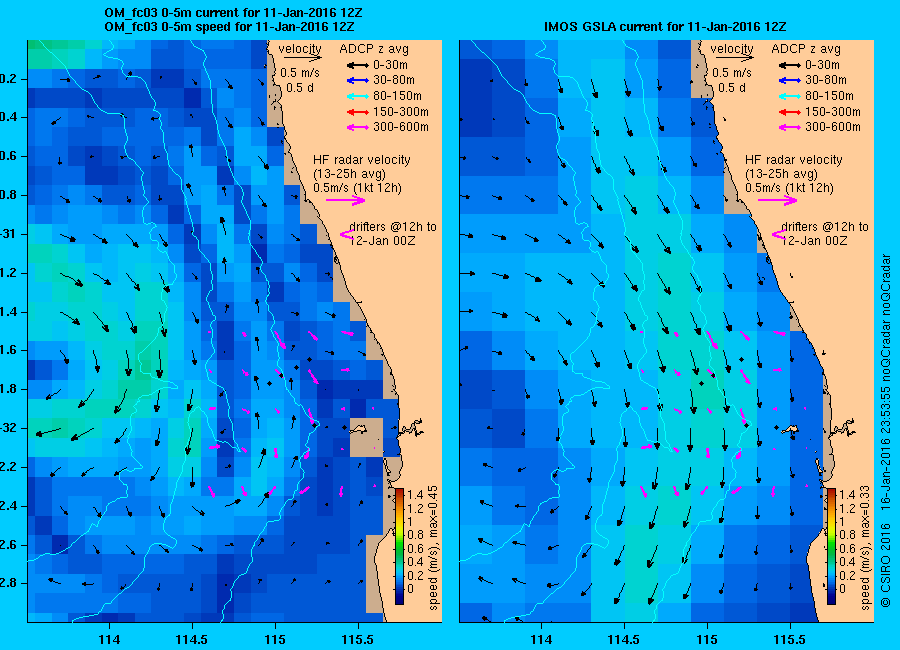Click the '115.5' longitude label under left panel
The image size is (900, 650).
(x=358, y=639)
